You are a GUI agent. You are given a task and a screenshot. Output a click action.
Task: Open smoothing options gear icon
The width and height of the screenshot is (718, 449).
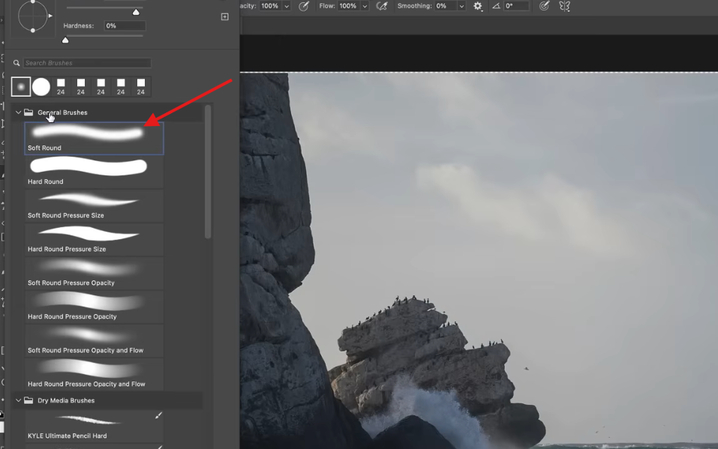pyautogui.click(x=478, y=6)
